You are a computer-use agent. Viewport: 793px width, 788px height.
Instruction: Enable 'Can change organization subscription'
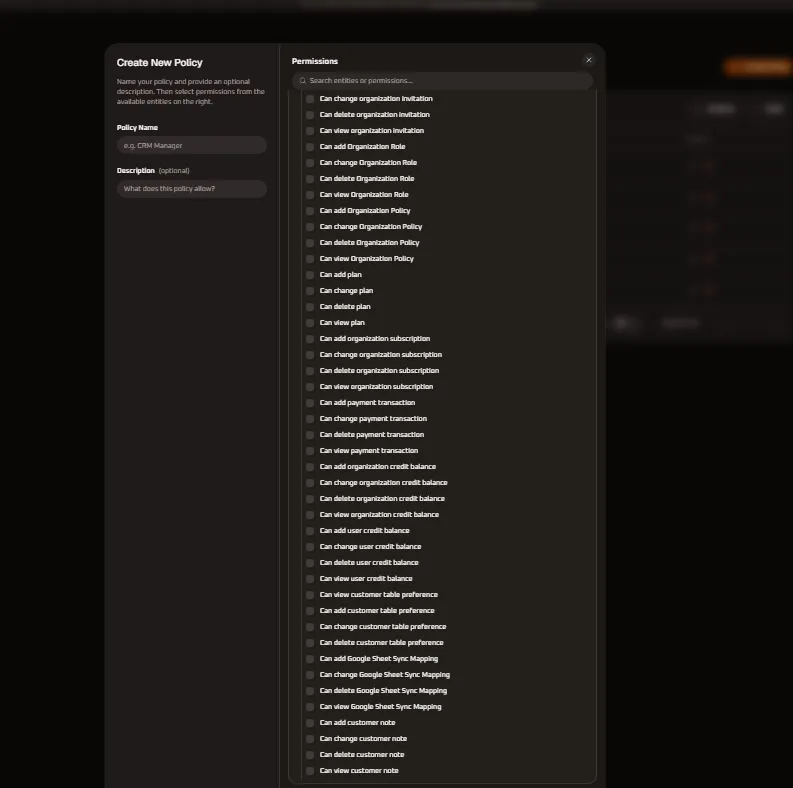click(310, 355)
